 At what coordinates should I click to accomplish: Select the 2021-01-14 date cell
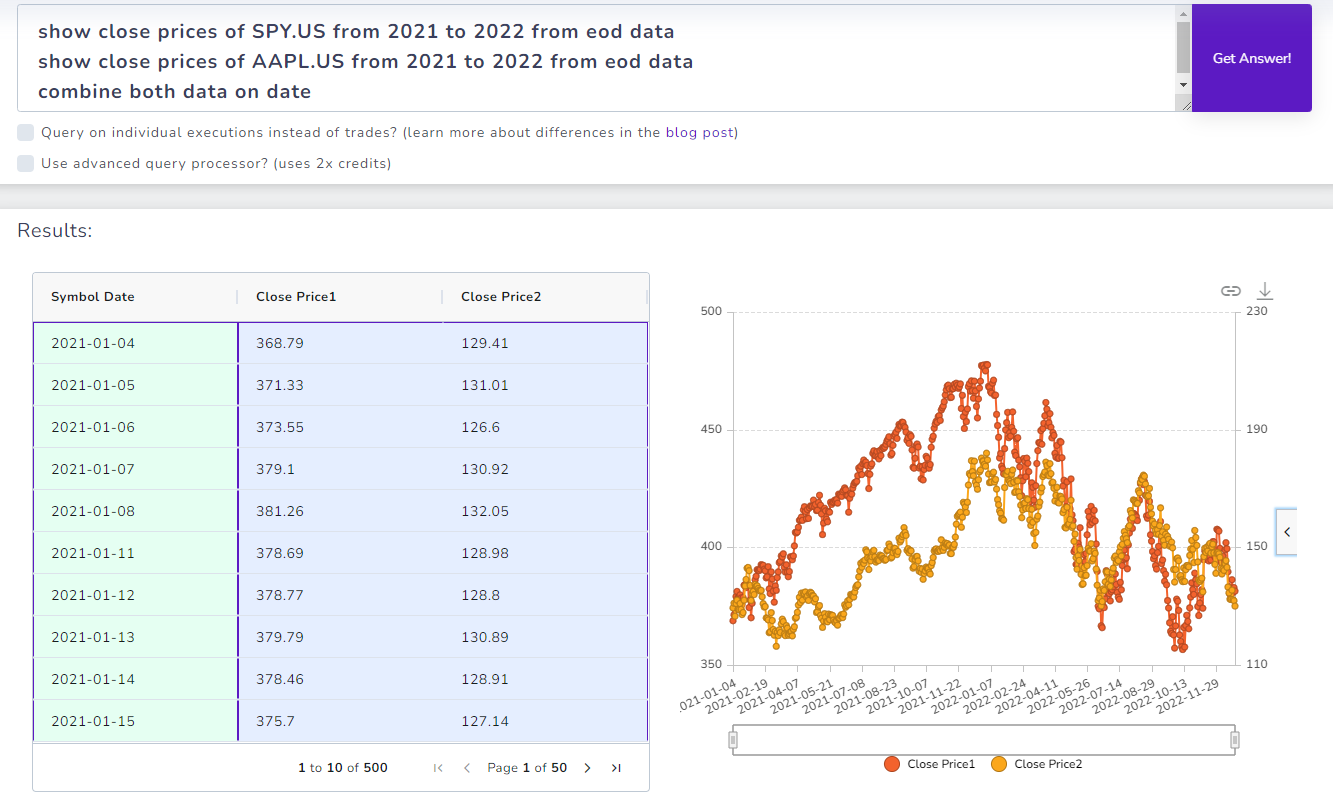pyautogui.click(x=135, y=679)
